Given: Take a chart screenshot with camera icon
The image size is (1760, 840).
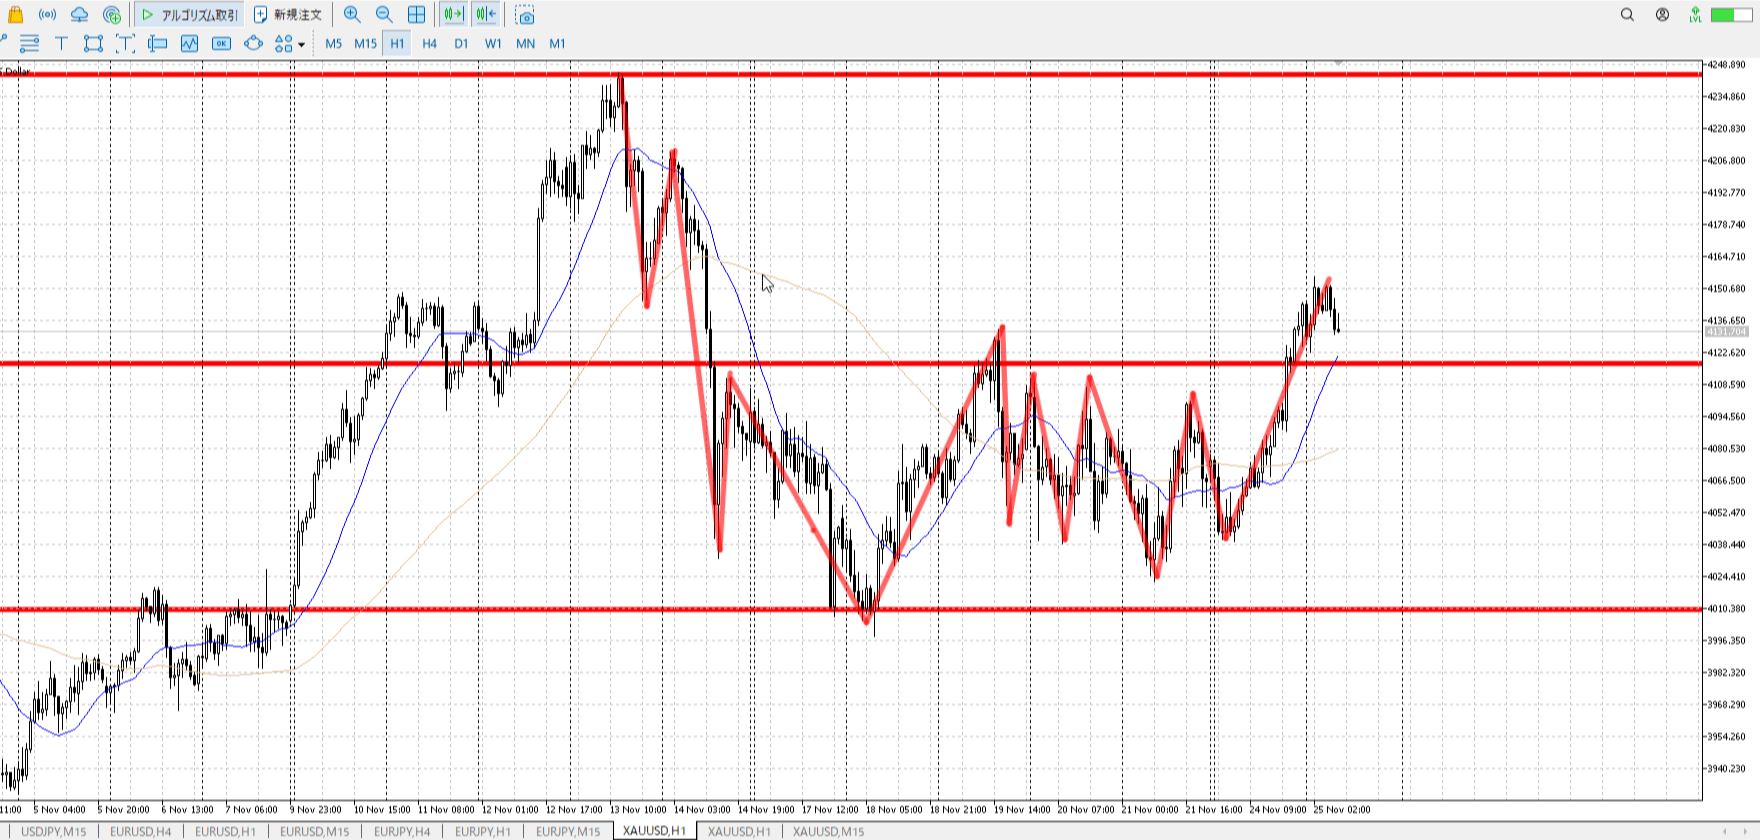Looking at the screenshot, I should tap(525, 15).
